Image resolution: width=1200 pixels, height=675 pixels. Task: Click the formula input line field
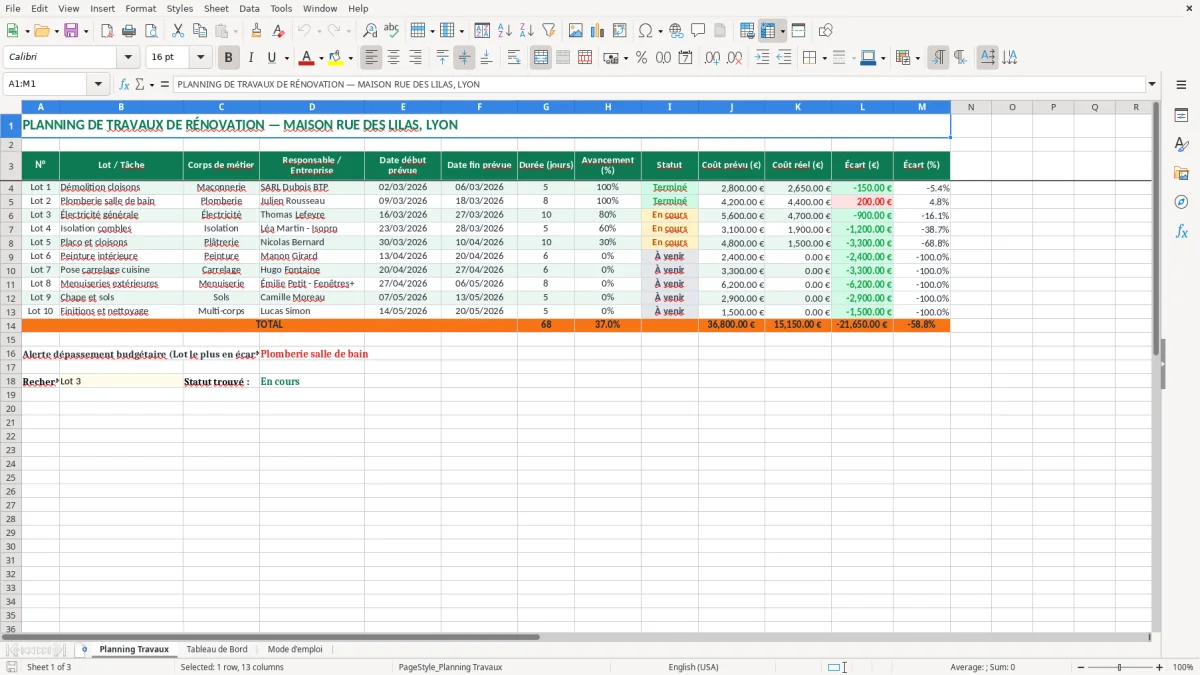(x=659, y=85)
